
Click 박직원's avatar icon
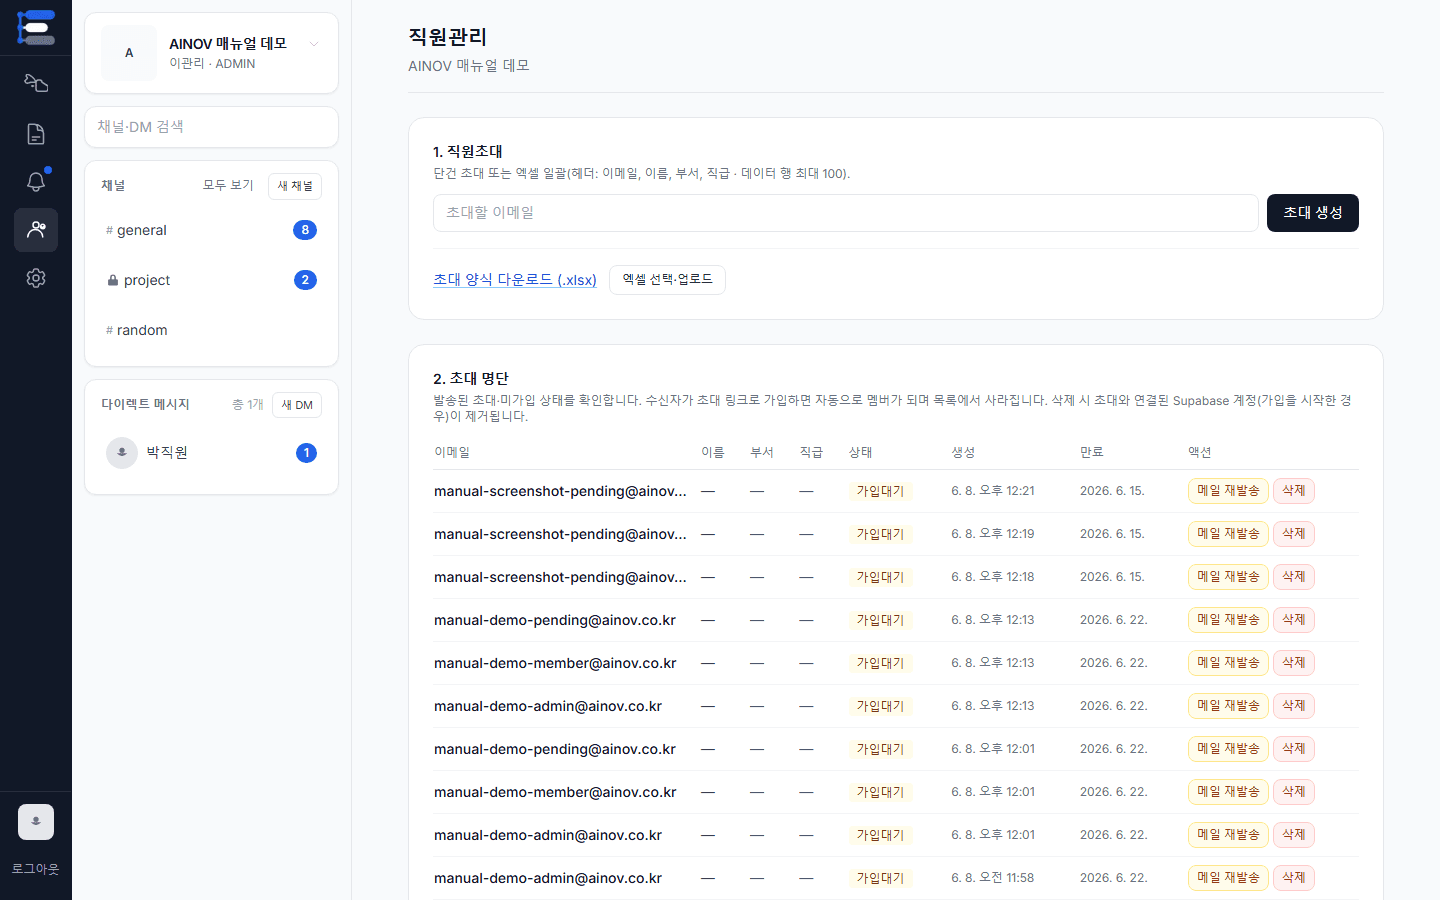pyautogui.click(x=122, y=453)
